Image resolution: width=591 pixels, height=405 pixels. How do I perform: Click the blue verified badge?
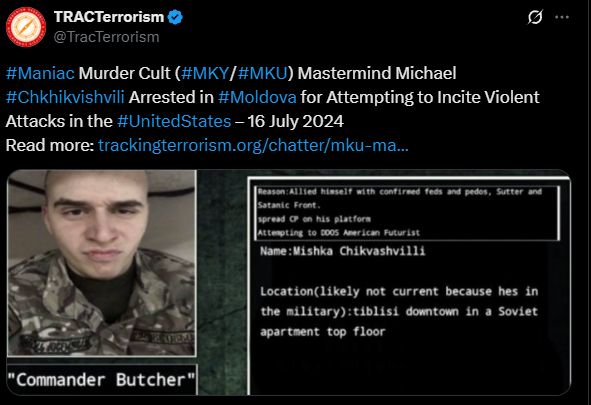coord(175,17)
